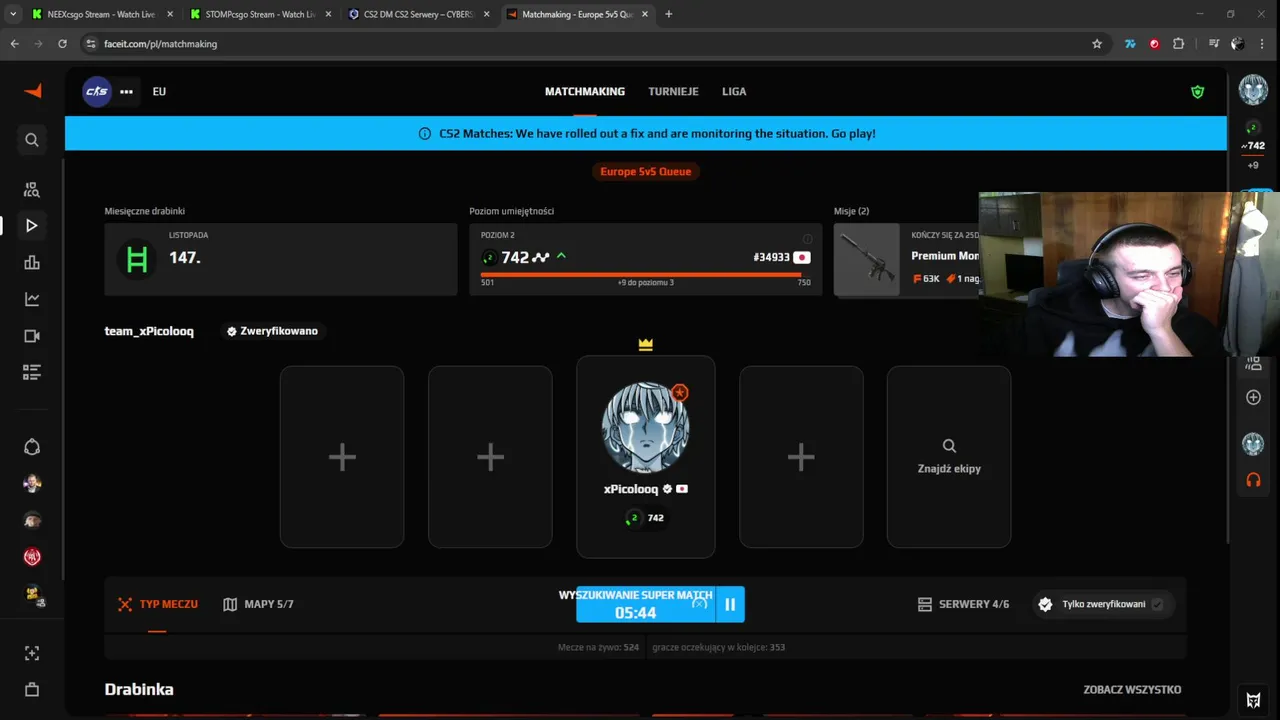Image resolution: width=1280 pixels, height=720 pixels.
Task: Go back with the browser back arrow
Action: tap(14, 44)
